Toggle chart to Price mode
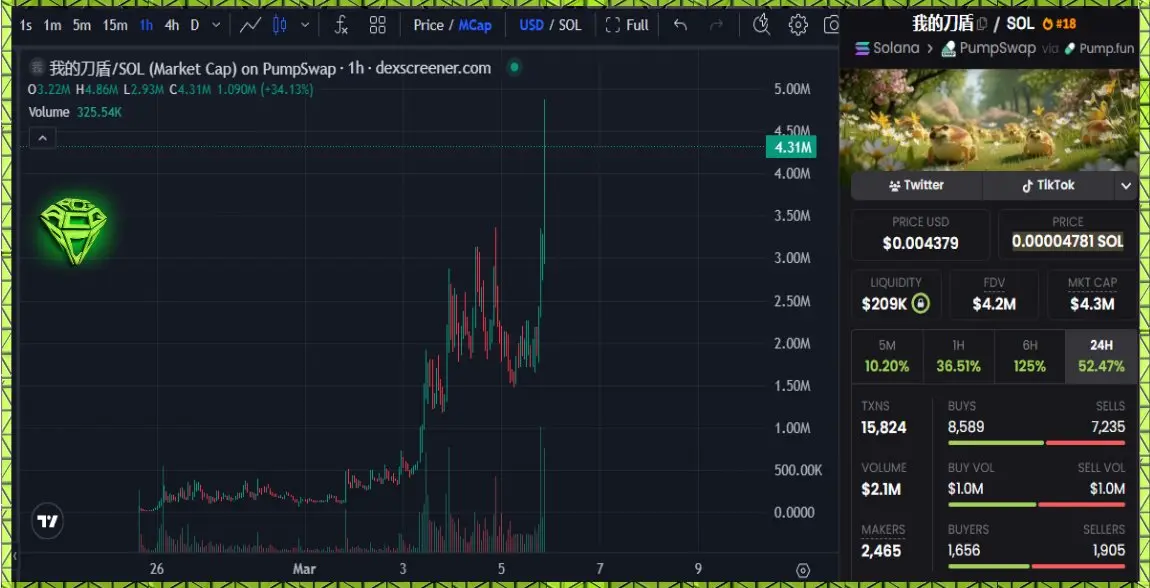The image size is (1150, 588). pyautogui.click(x=428, y=25)
